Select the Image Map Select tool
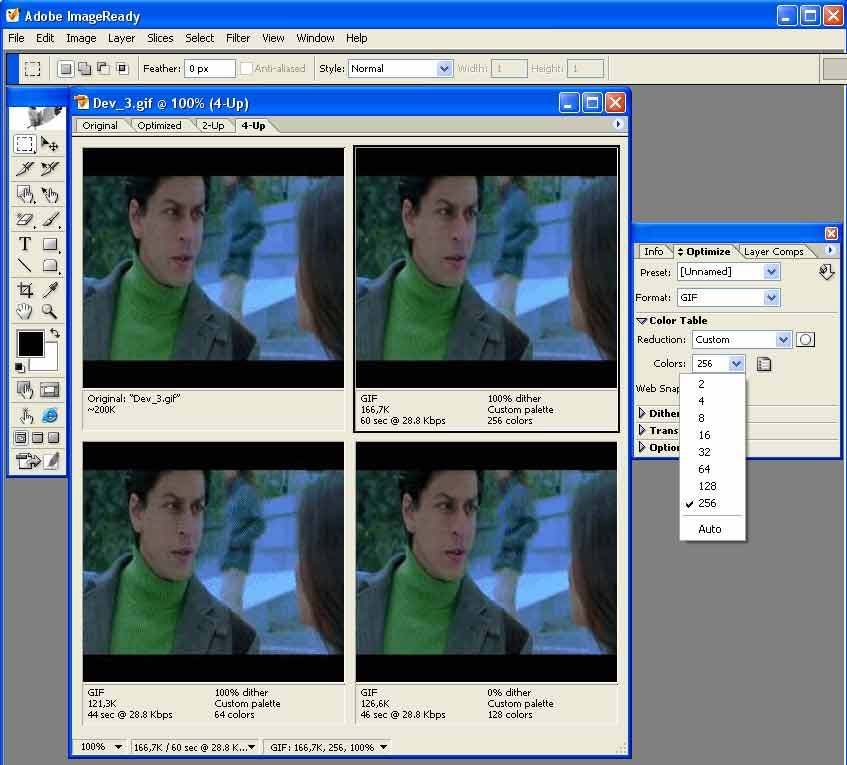Viewport: 847px width, 765px height. pos(50,193)
